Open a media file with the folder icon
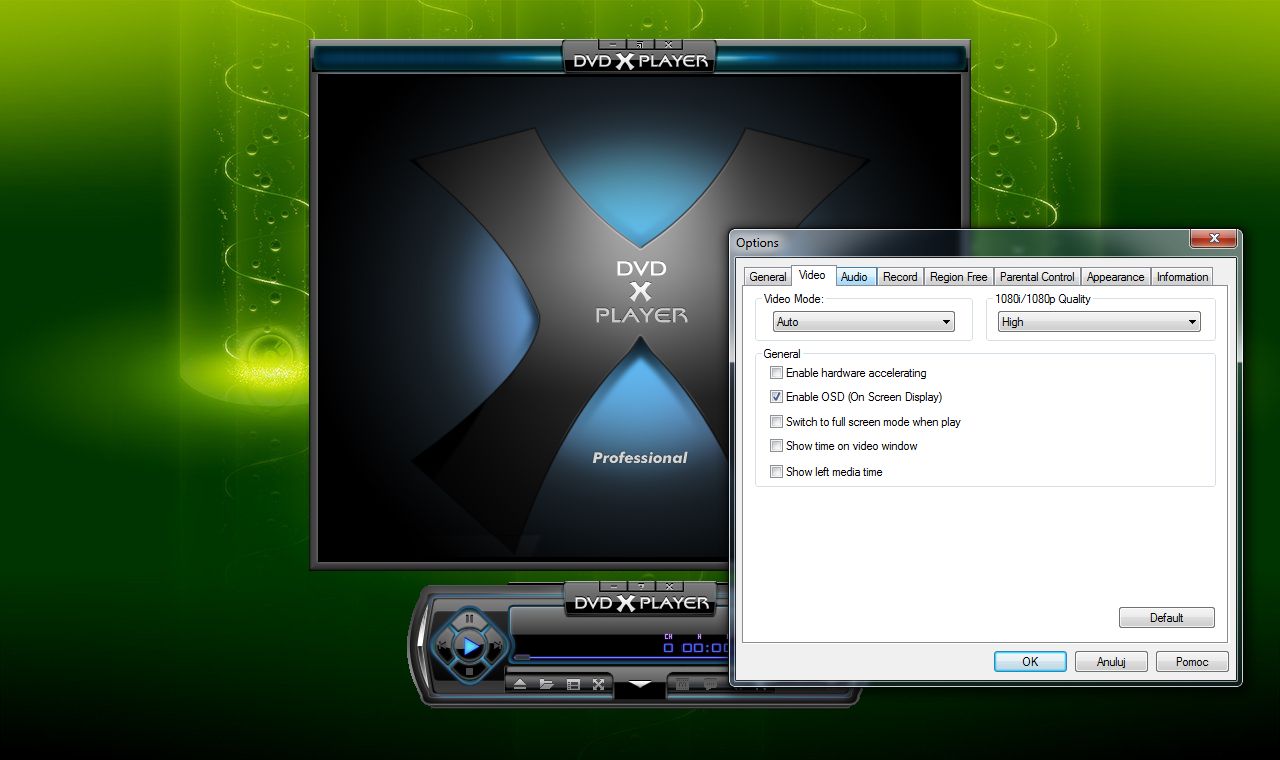This screenshot has height=760, width=1280. tap(546, 685)
